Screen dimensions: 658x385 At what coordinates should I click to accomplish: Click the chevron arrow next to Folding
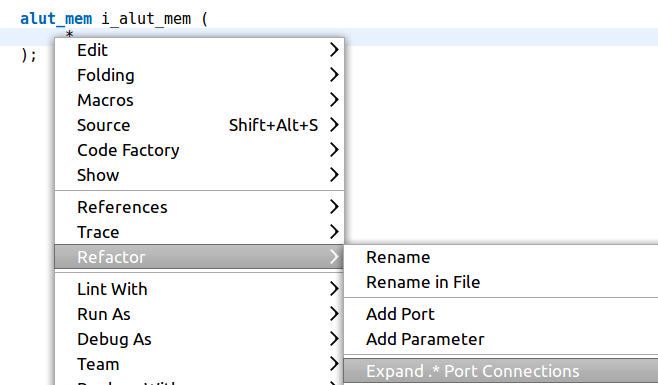tap(334, 75)
